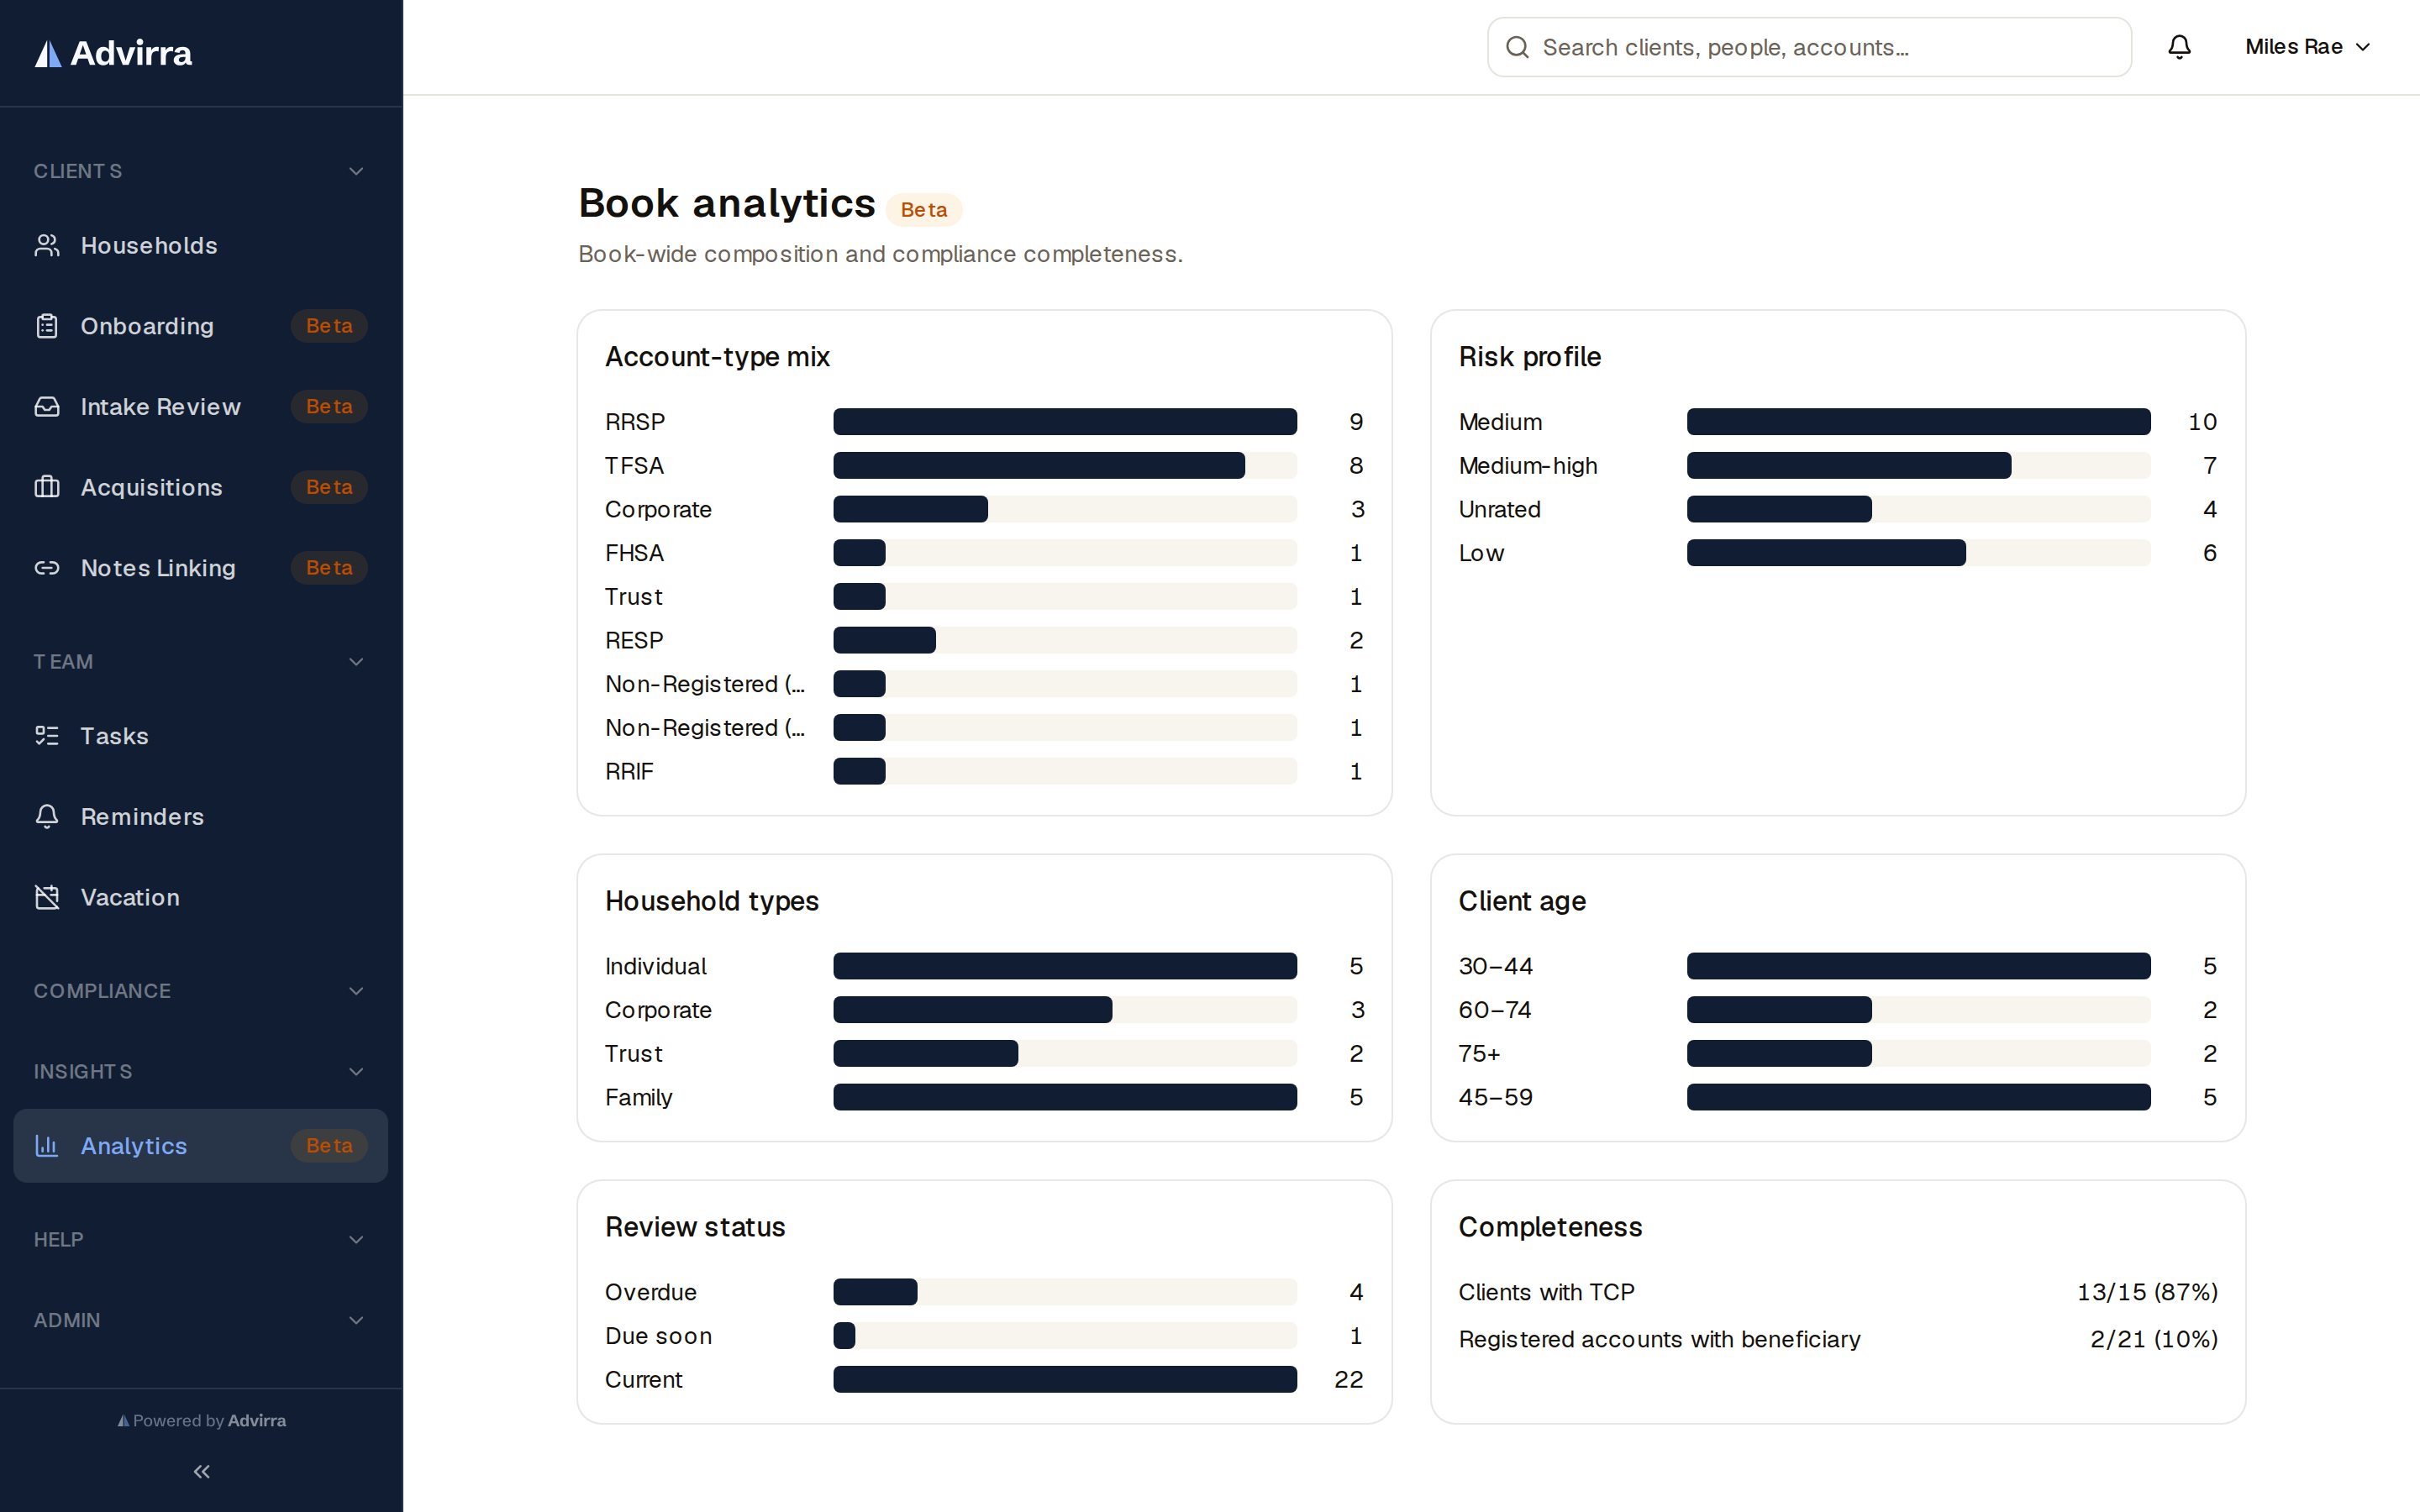Screen dimensions: 2420x1512
Task: Click the Risk profile card heading
Action: tap(1529, 357)
